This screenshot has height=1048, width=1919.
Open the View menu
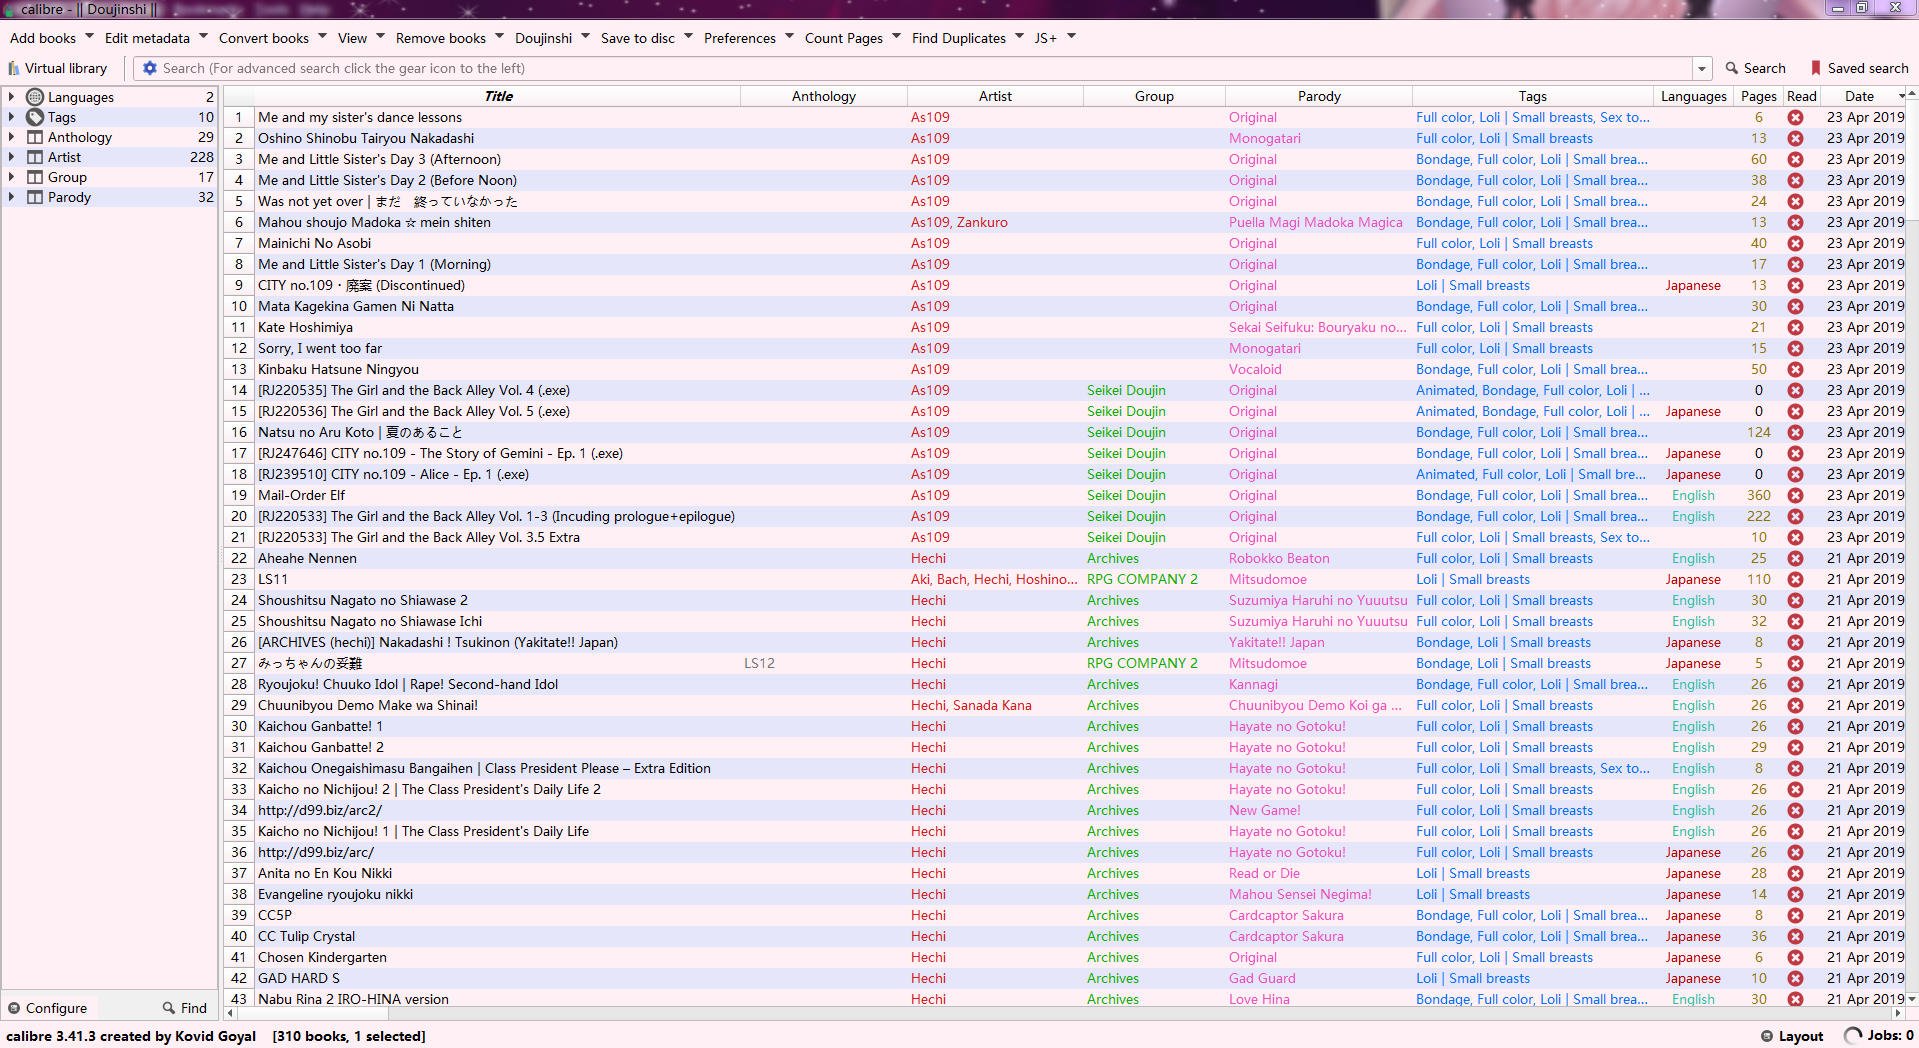(x=352, y=38)
